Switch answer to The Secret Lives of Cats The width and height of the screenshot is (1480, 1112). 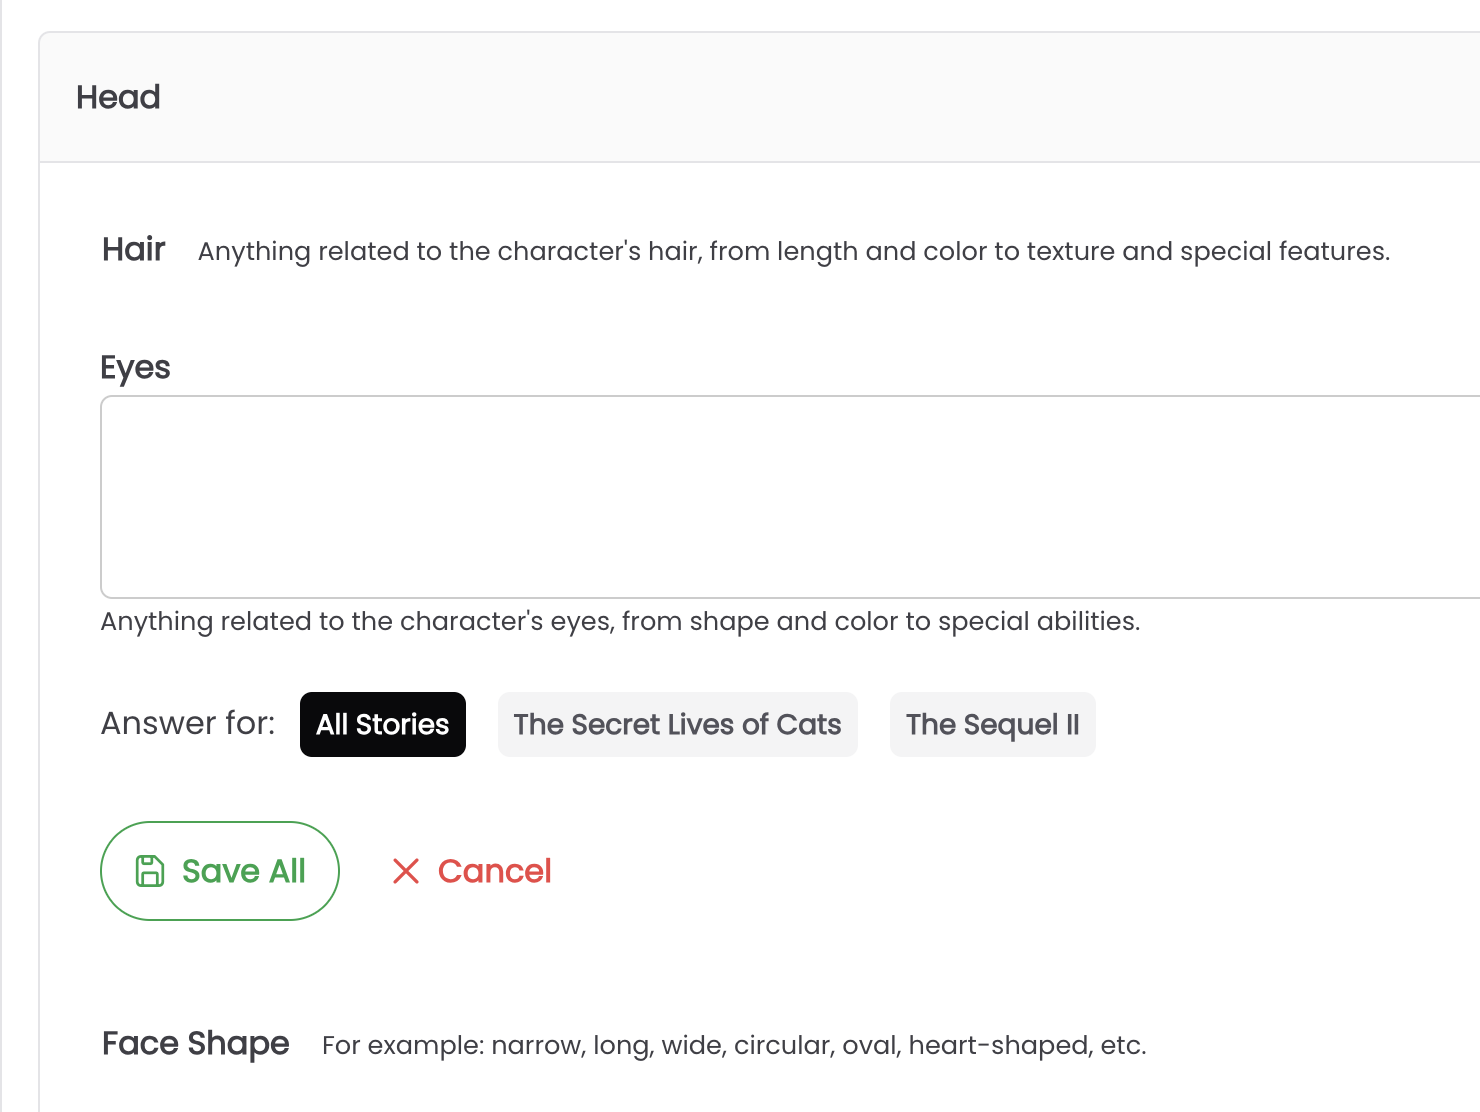(x=677, y=724)
